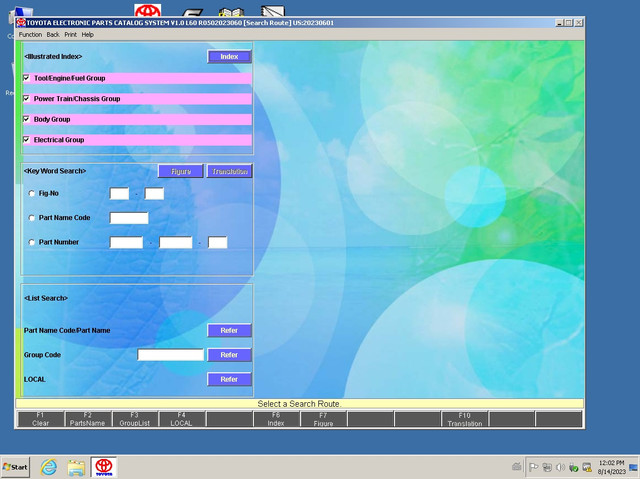Screen dimensions: 640x479
Task: Click the Figure button in Key Word Search
Action: coord(181,171)
